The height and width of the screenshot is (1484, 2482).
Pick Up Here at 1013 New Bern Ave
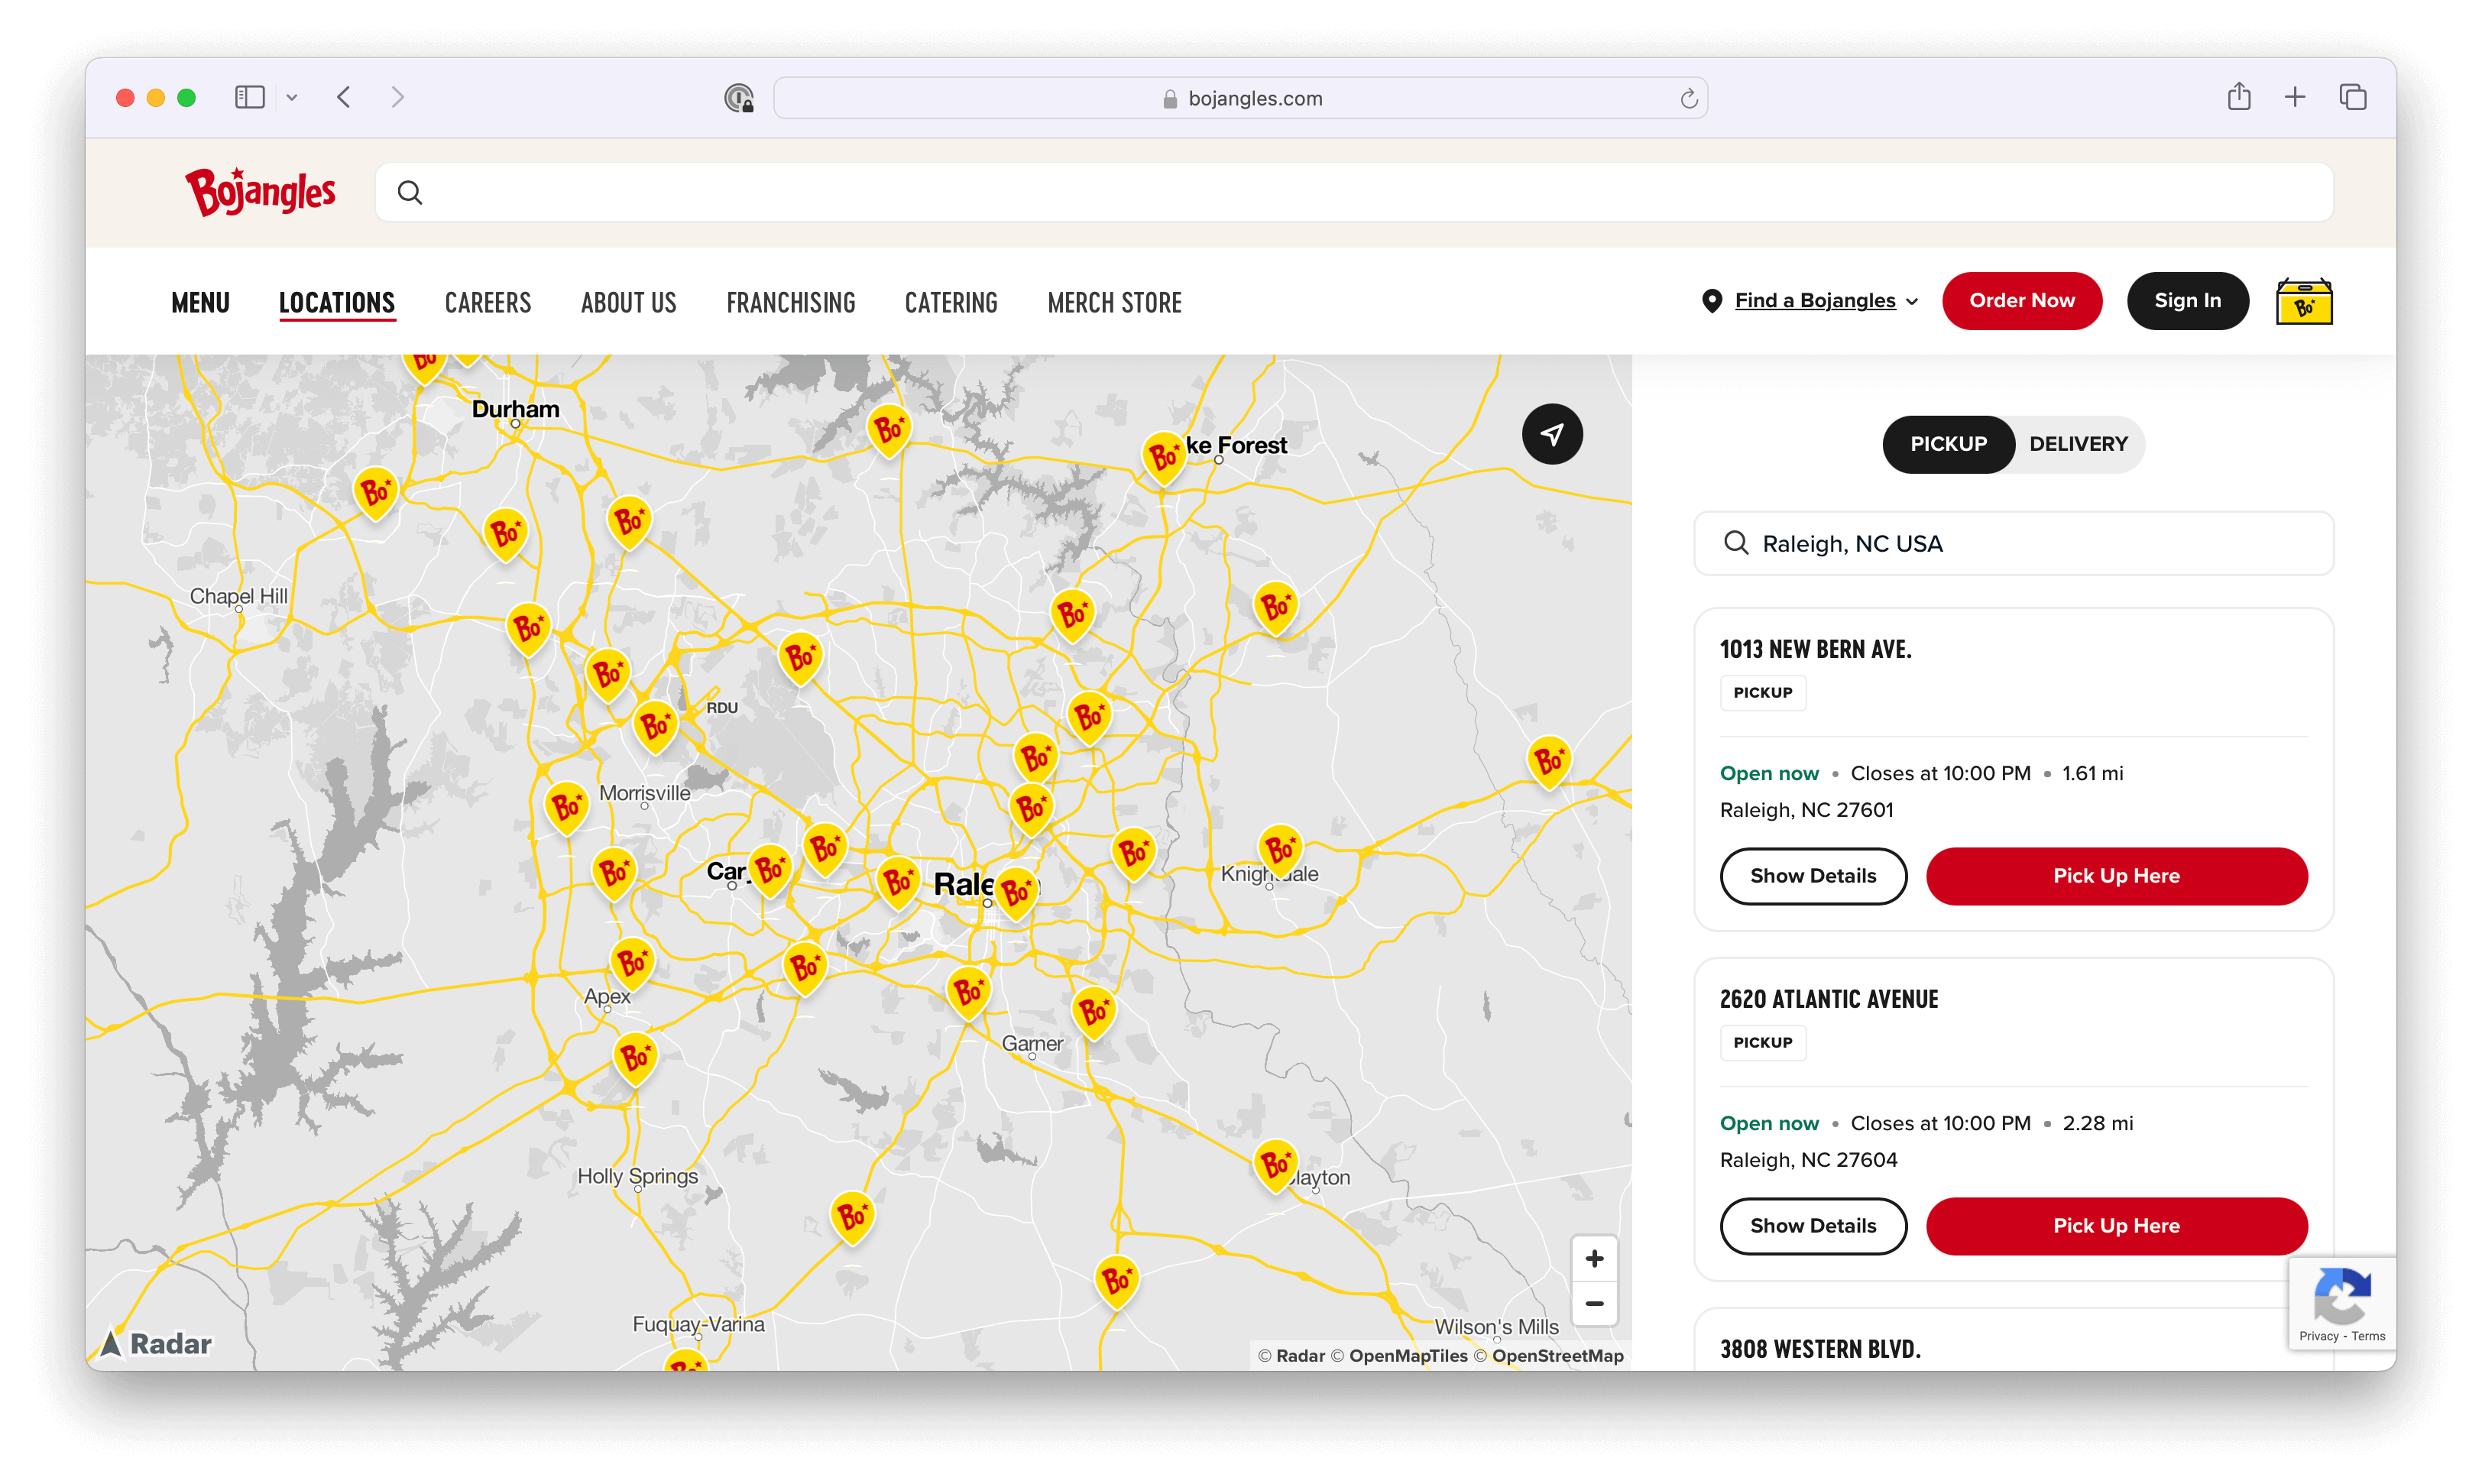(x=2116, y=876)
